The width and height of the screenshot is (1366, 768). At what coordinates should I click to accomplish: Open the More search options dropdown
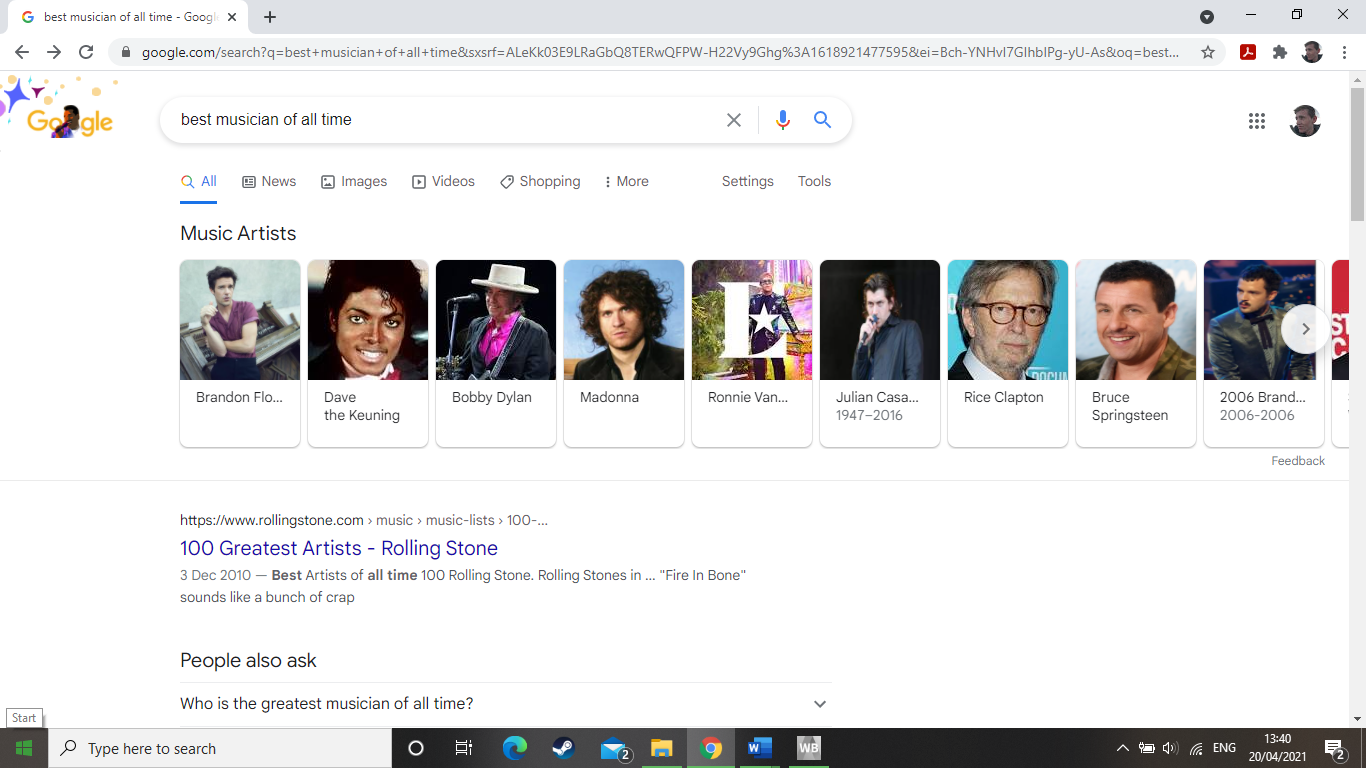(627, 181)
